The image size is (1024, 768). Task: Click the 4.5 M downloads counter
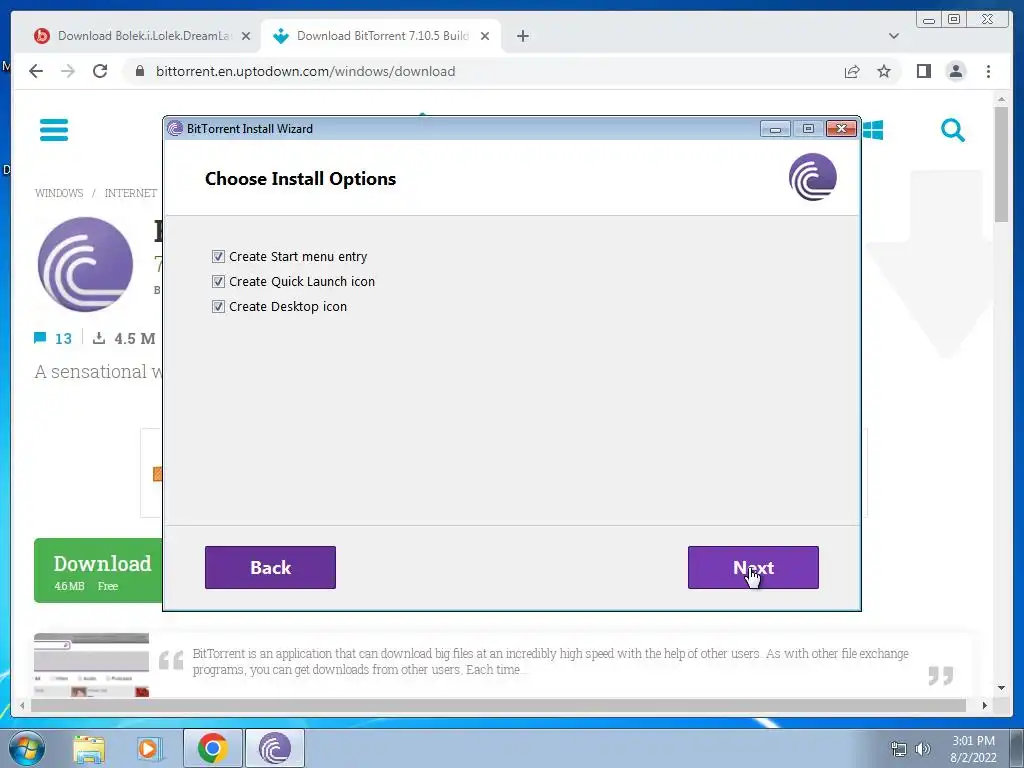124,338
